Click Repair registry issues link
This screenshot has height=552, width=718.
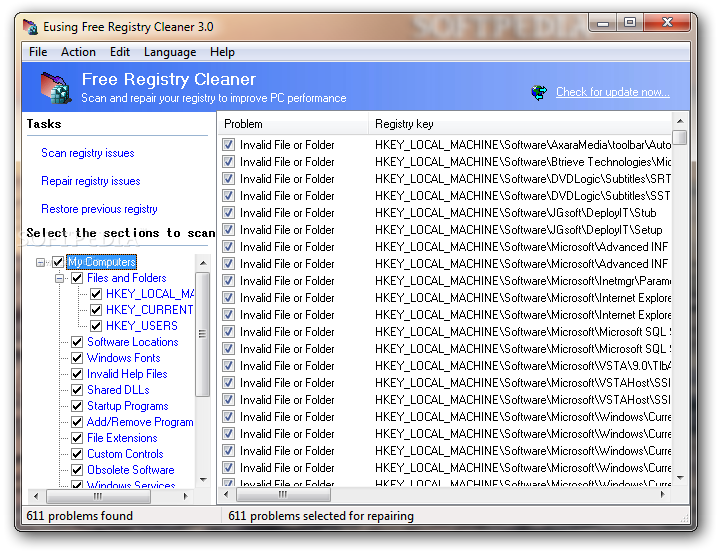pyautogui.click(x=91, y=181)
